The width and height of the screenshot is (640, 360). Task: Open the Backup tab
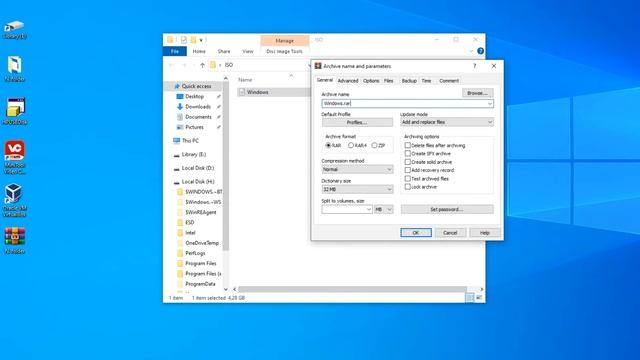click(x=409, y=81)
